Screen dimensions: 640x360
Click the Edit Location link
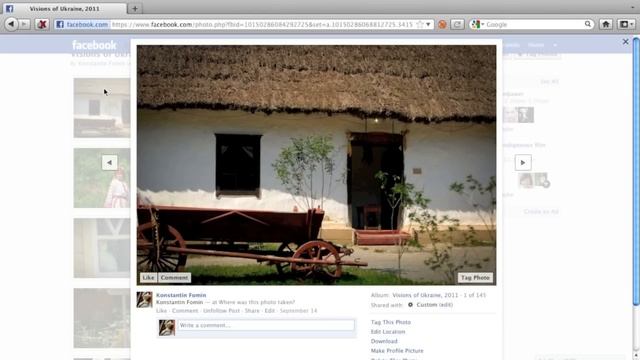coord(388,332)
